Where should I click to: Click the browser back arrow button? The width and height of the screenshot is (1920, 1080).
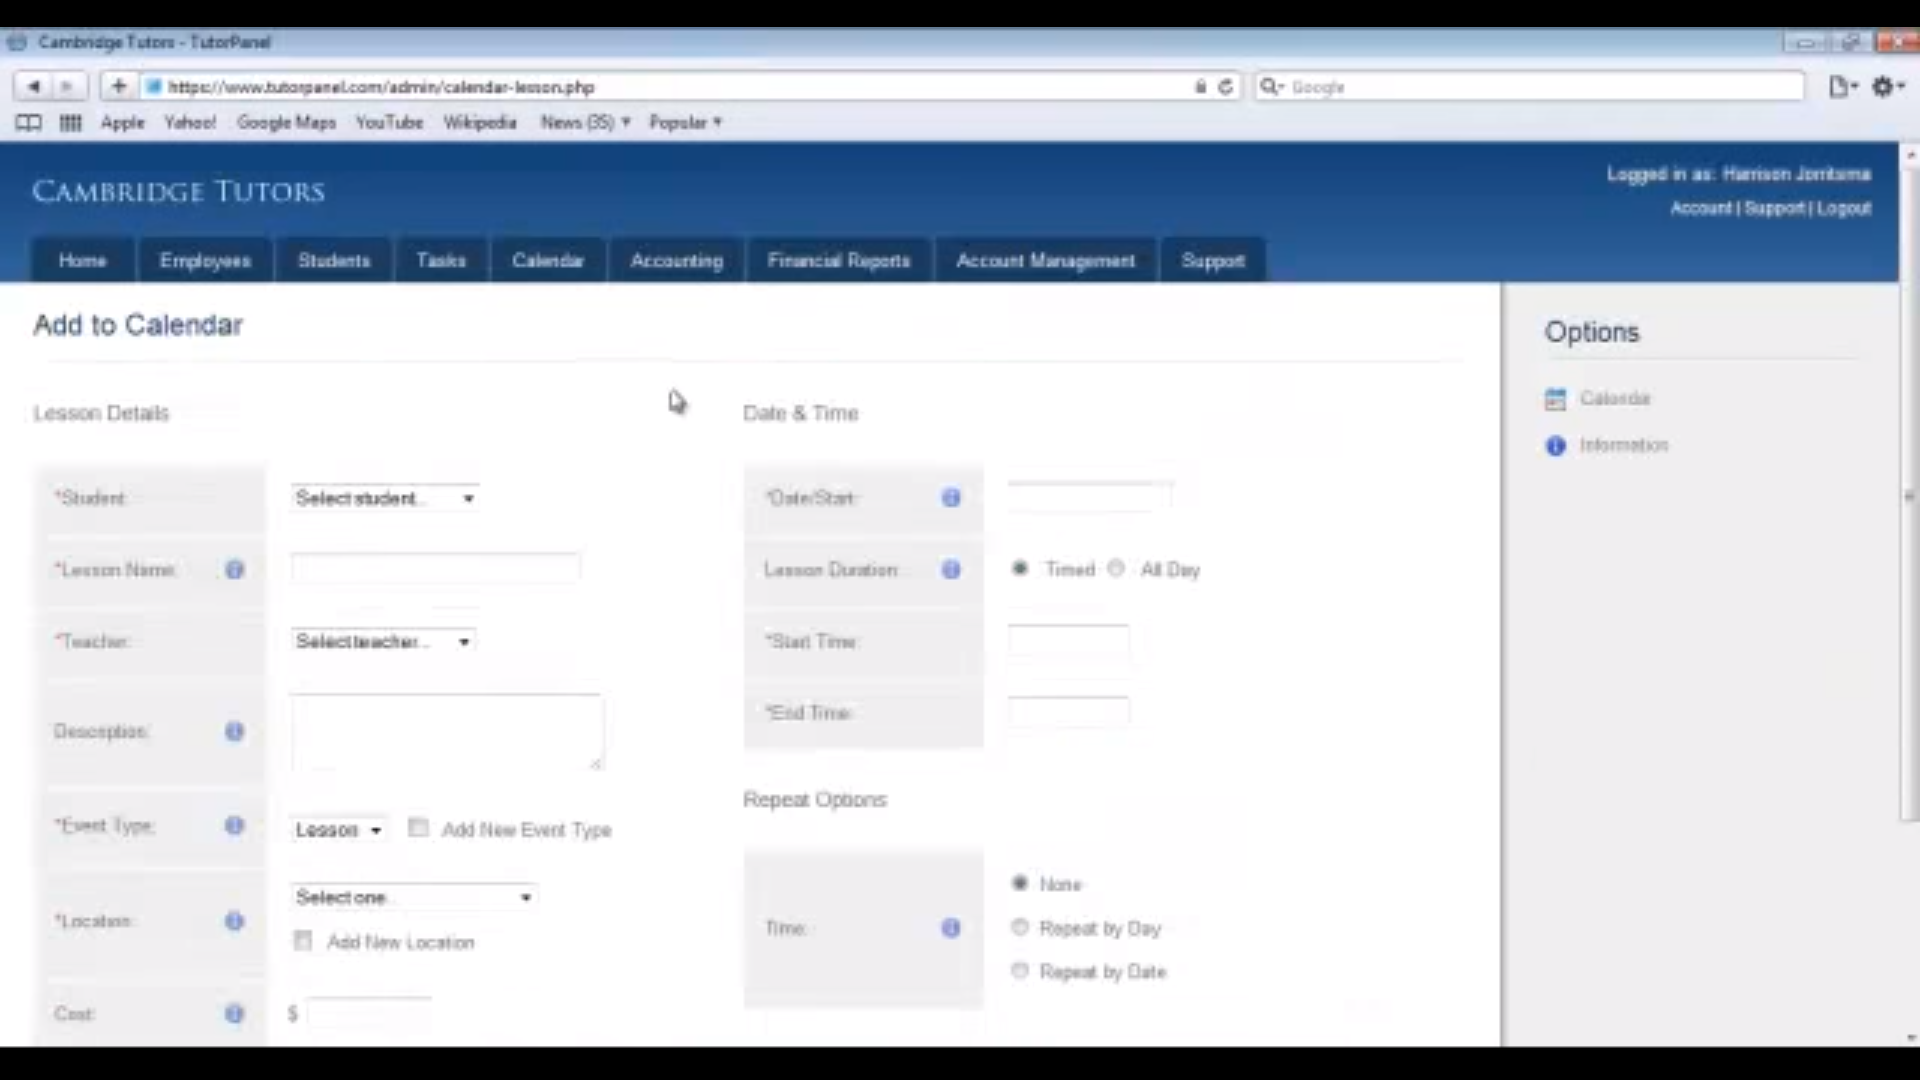(x=33, y=87)
